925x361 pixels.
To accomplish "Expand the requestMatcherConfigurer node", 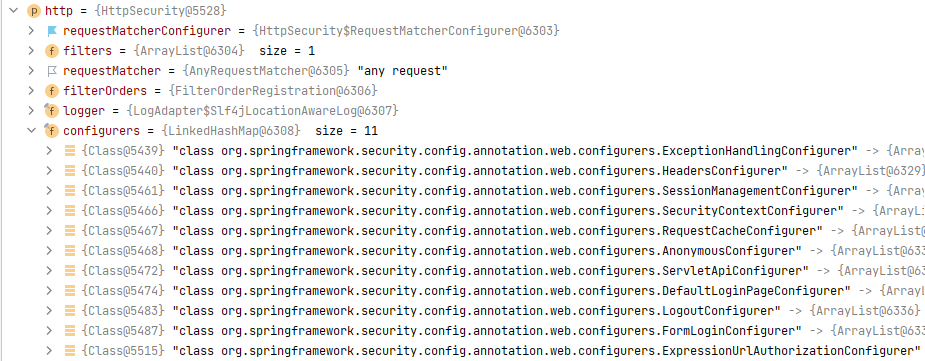I will (32, 31).
